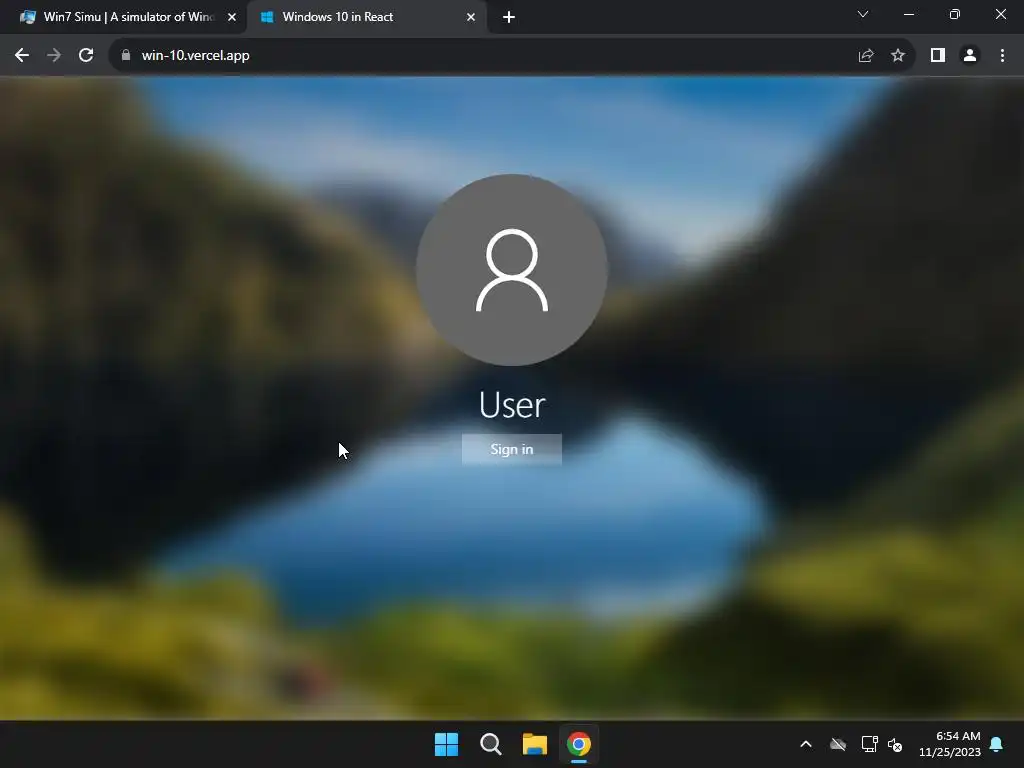Click the User account name text
This screenshot has height=768, width=1024.
(512, 405)
